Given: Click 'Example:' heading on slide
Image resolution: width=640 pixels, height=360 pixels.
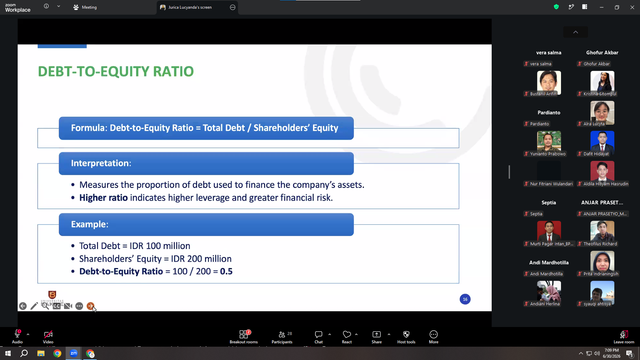Looking at the screenshot, I should (x=90, y=224).
